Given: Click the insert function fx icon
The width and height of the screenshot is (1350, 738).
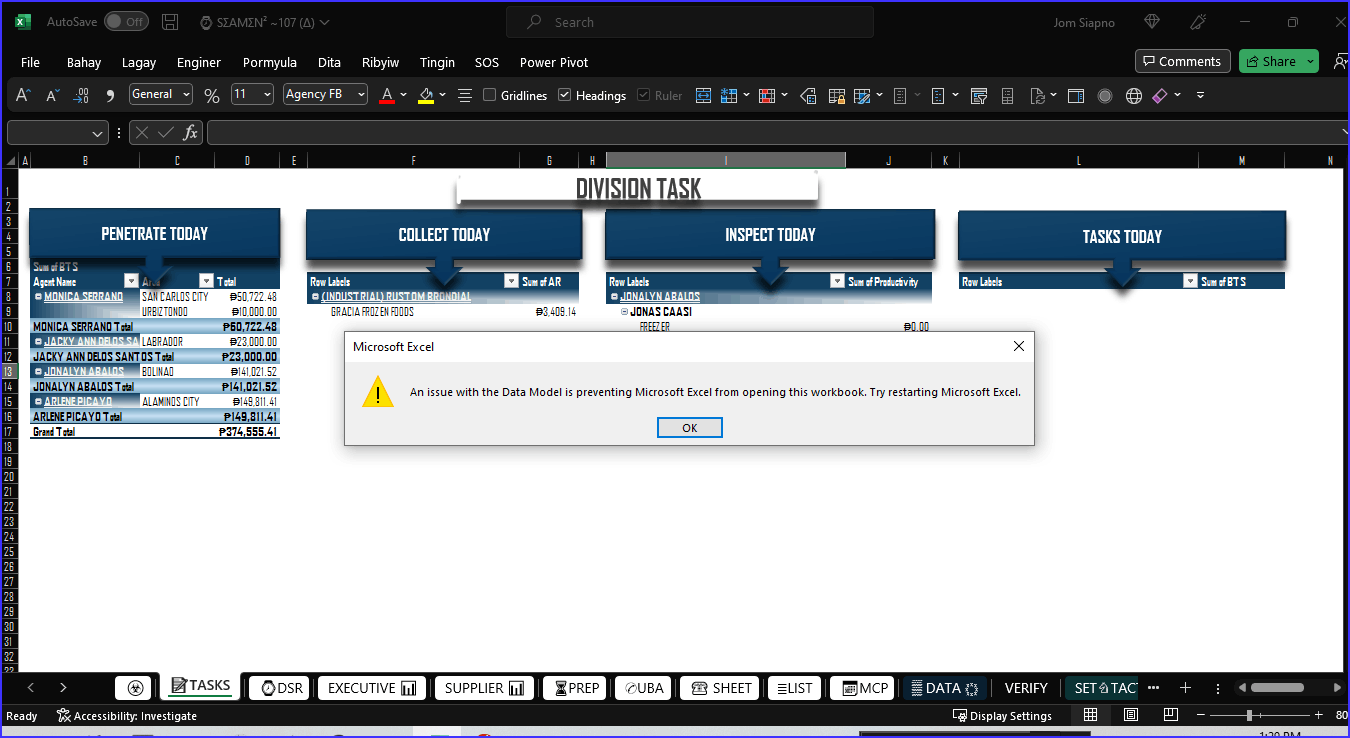Looking at the screenshot, I should 190,132.
